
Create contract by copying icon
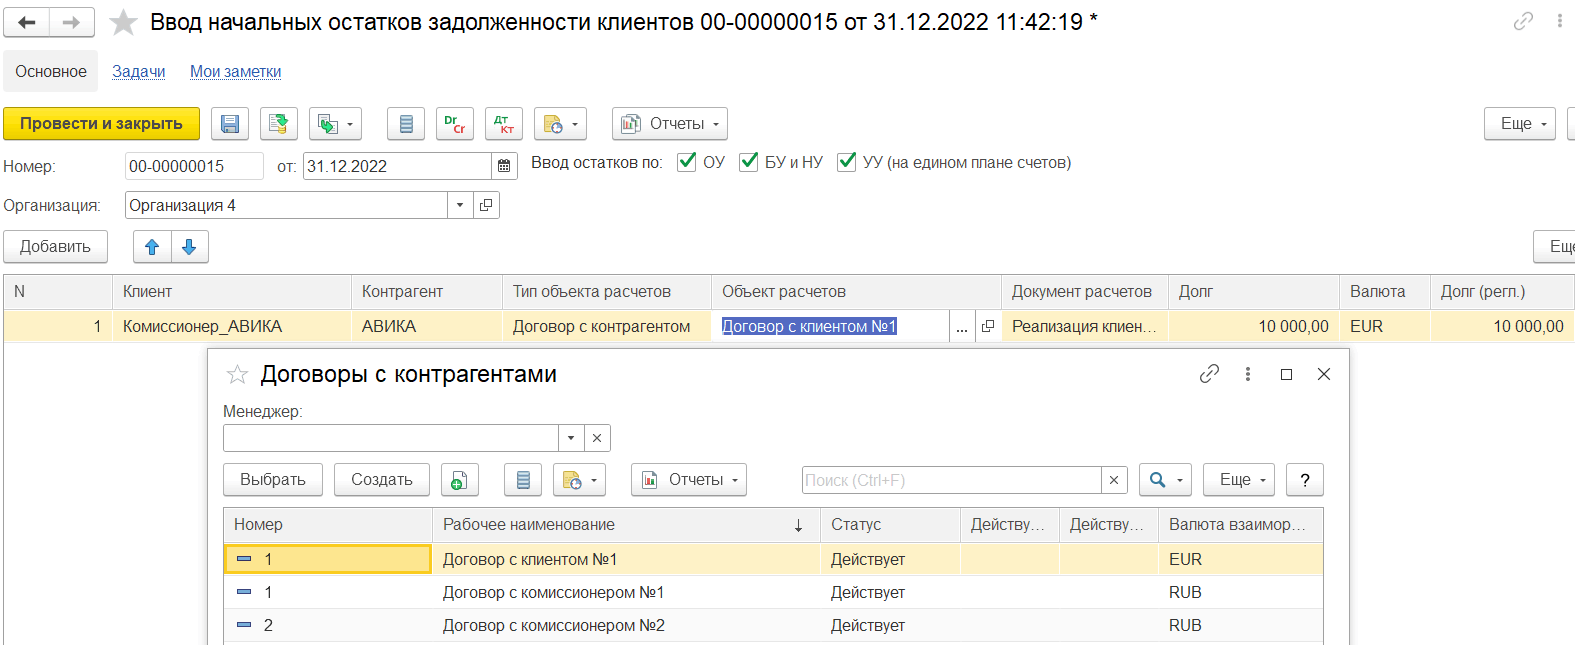pyautogui.click(x=457, y=480)
